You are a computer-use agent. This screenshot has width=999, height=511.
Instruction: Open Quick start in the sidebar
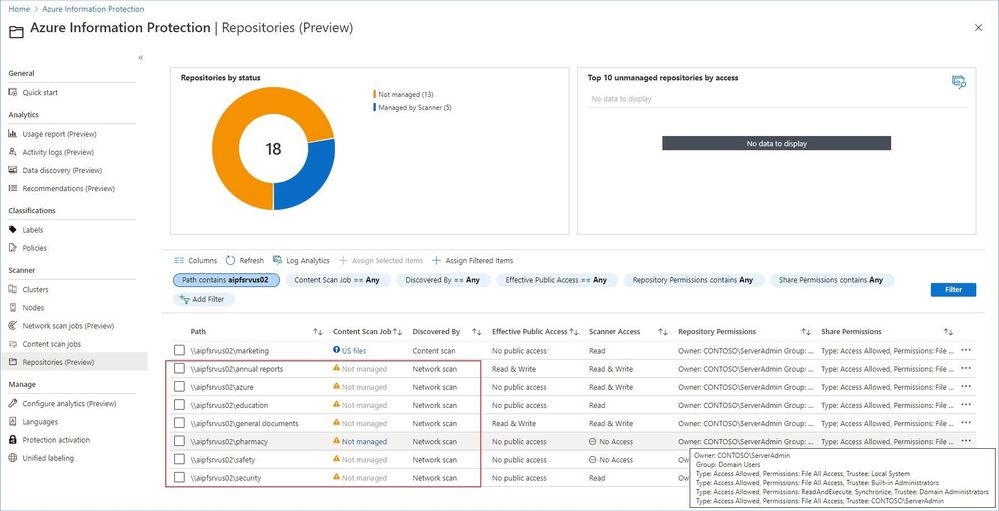[x=40, y=92]
